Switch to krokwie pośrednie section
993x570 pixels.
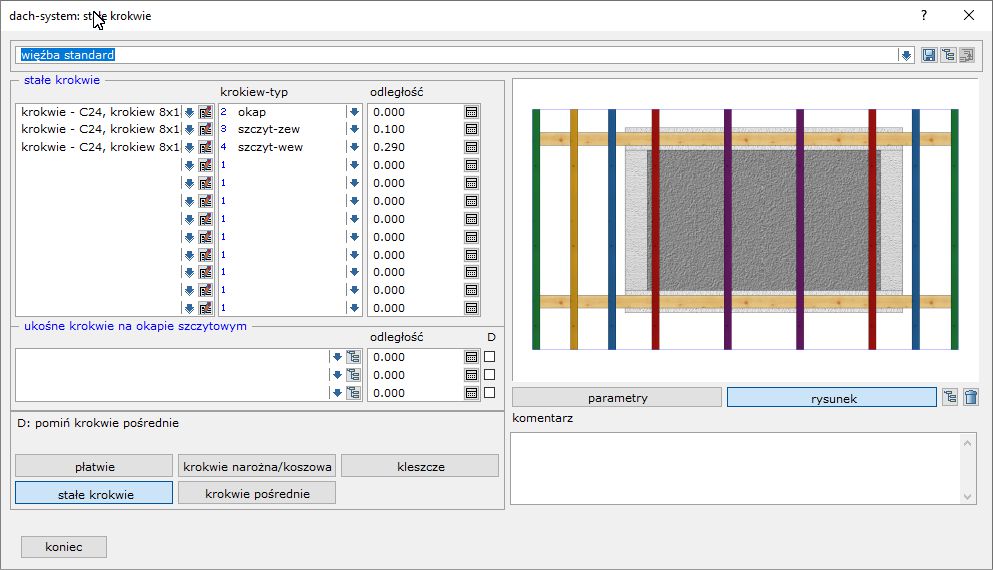click(257, 493)
